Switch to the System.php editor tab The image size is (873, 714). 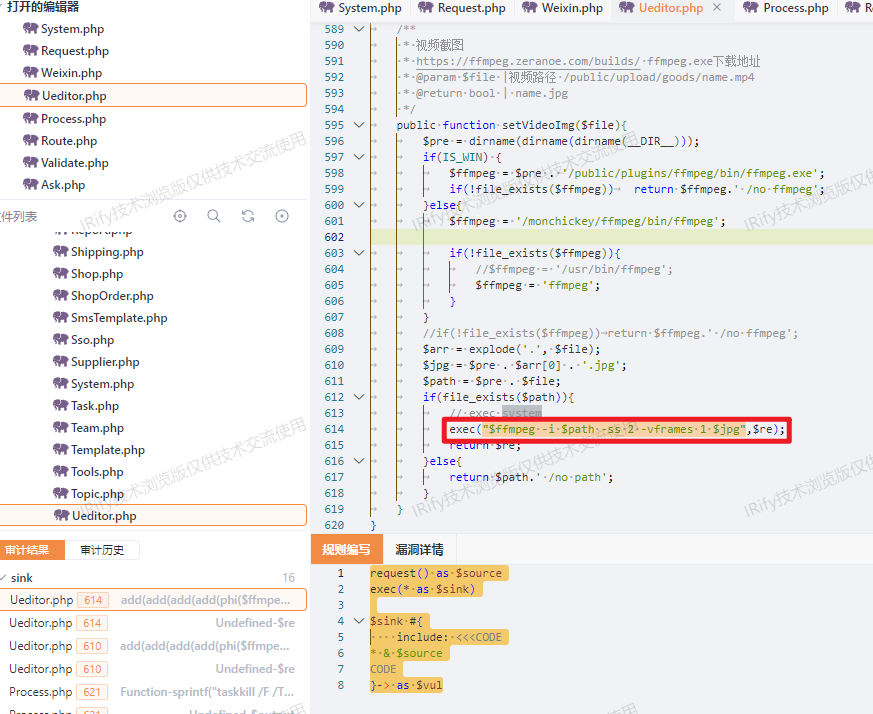click(x=361, y=8)
